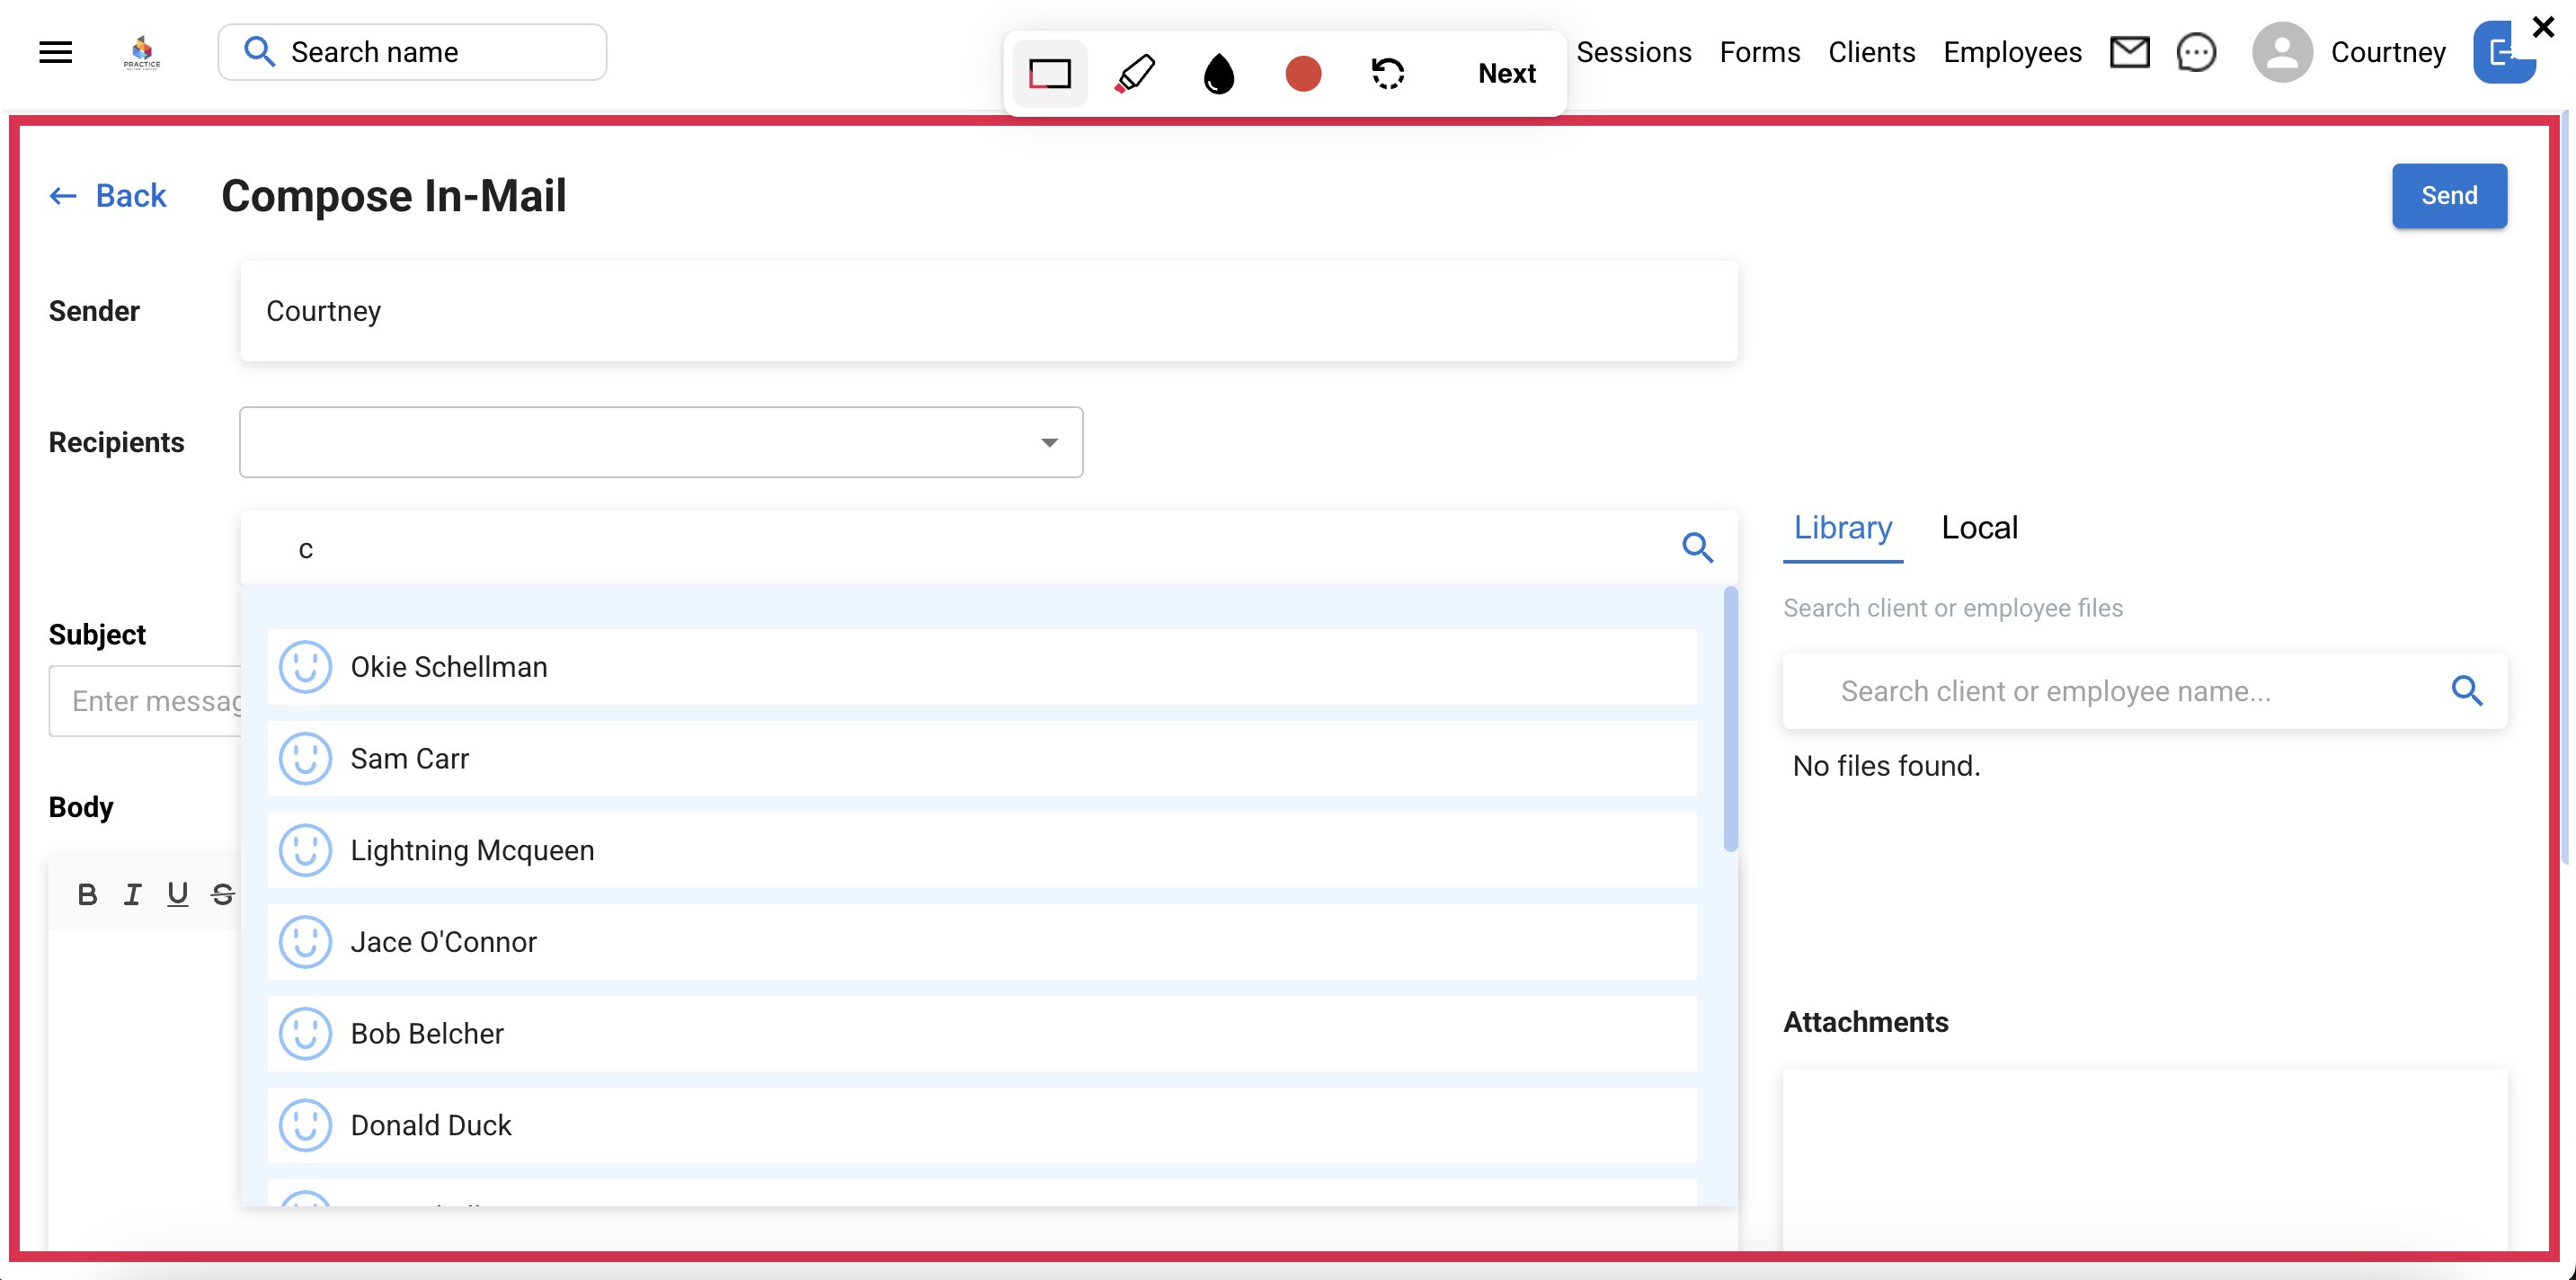Select the rectangle annotation tool

coord(1049,74)
